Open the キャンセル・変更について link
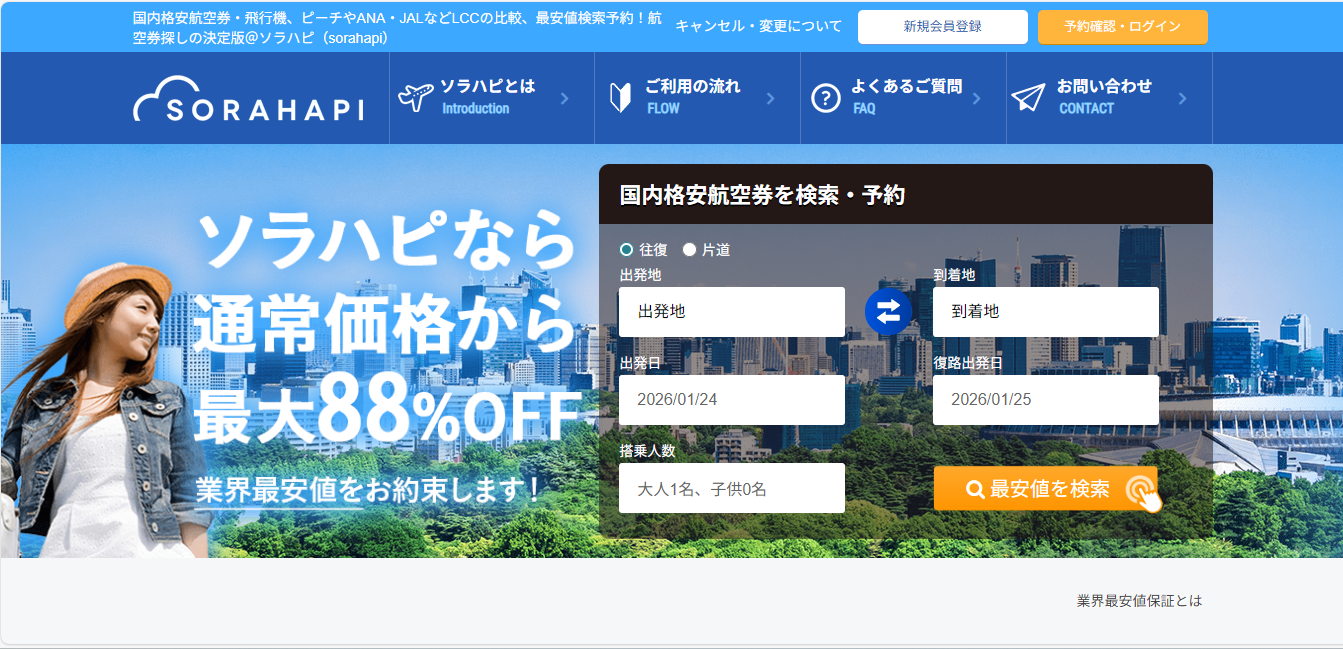Viewport: 1343px width, 649px height. pyautogui.click(x=759, y=27)
